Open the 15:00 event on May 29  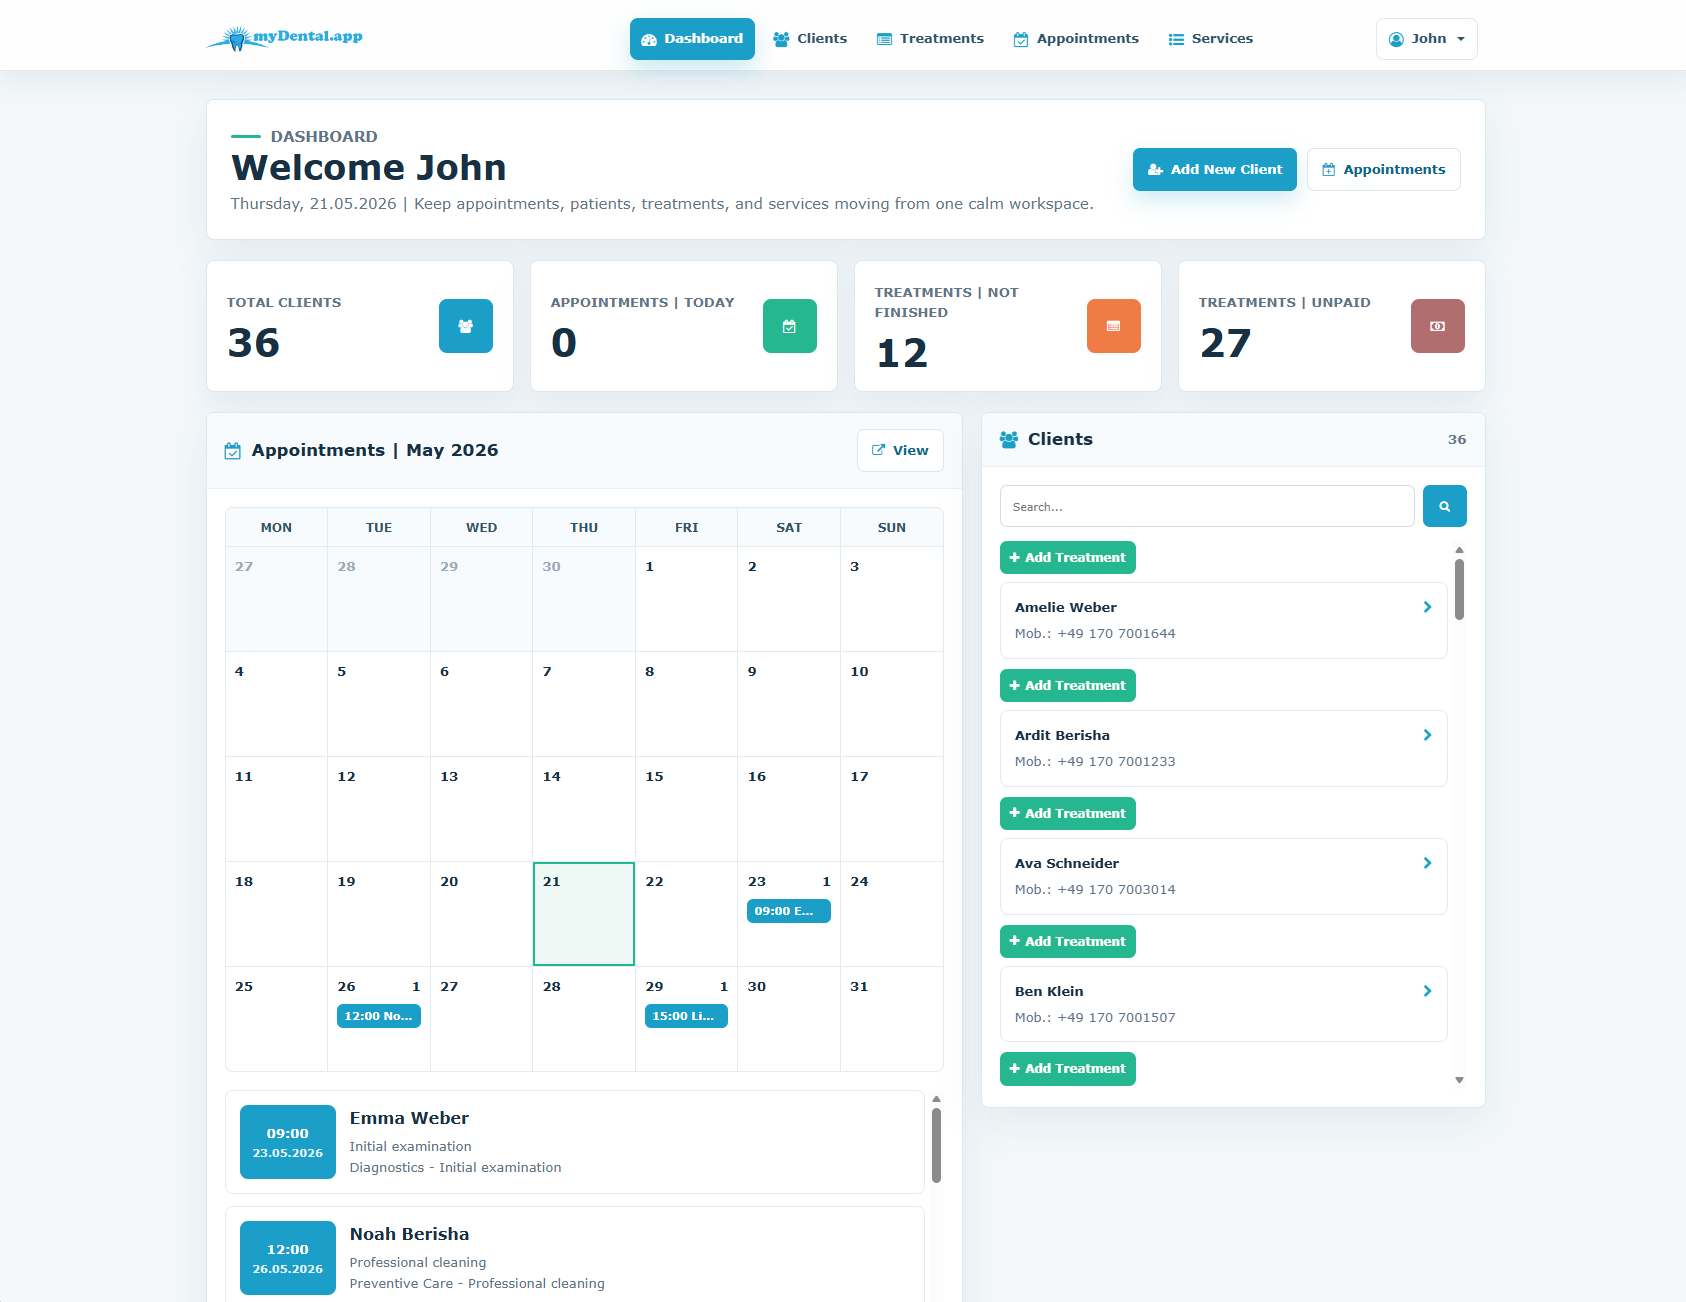[x=686, y=1016]
